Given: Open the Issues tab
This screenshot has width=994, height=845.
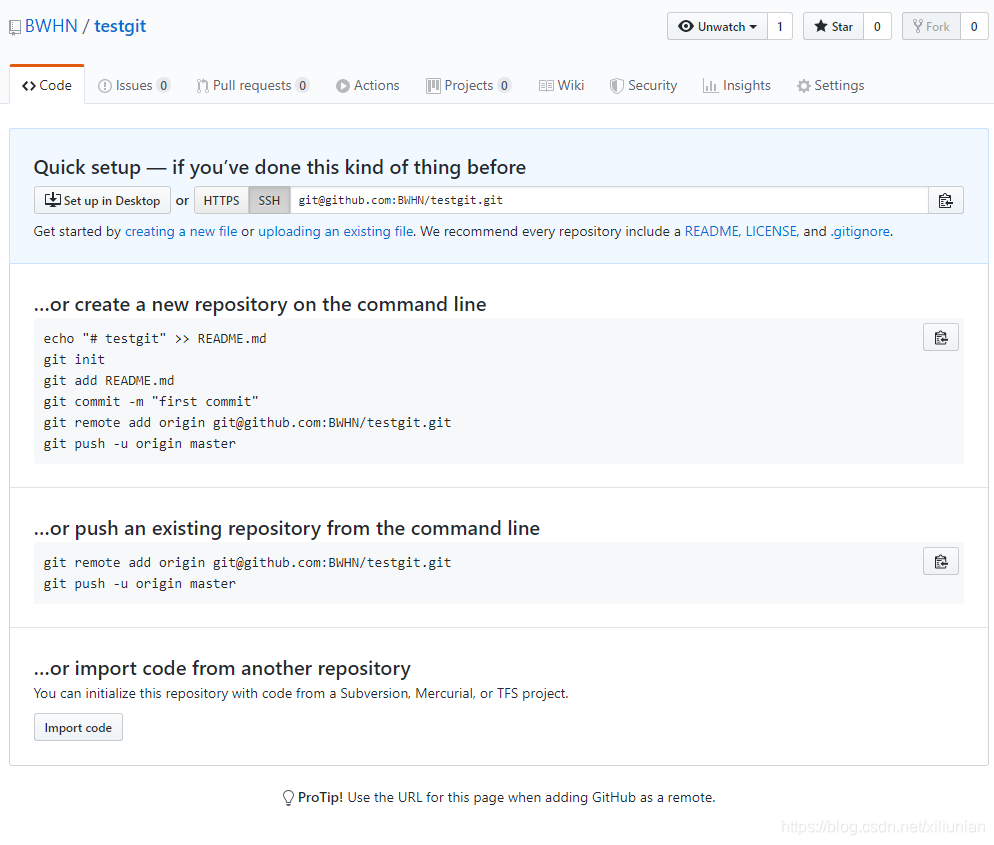Looking at the screenshot, I should [x=134, y=85].
